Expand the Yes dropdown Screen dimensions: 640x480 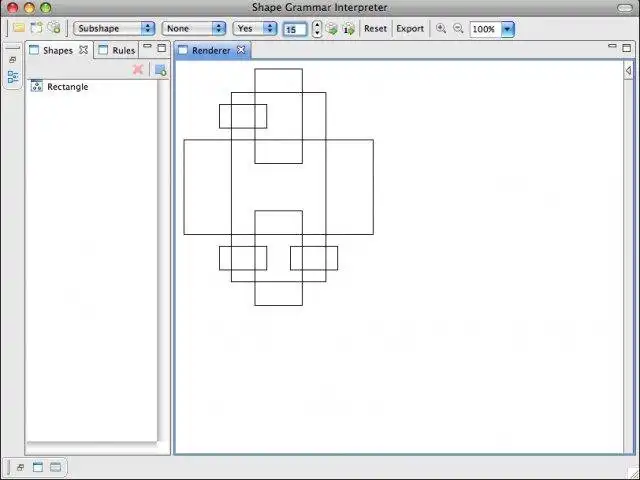click(x=255, y=29)
